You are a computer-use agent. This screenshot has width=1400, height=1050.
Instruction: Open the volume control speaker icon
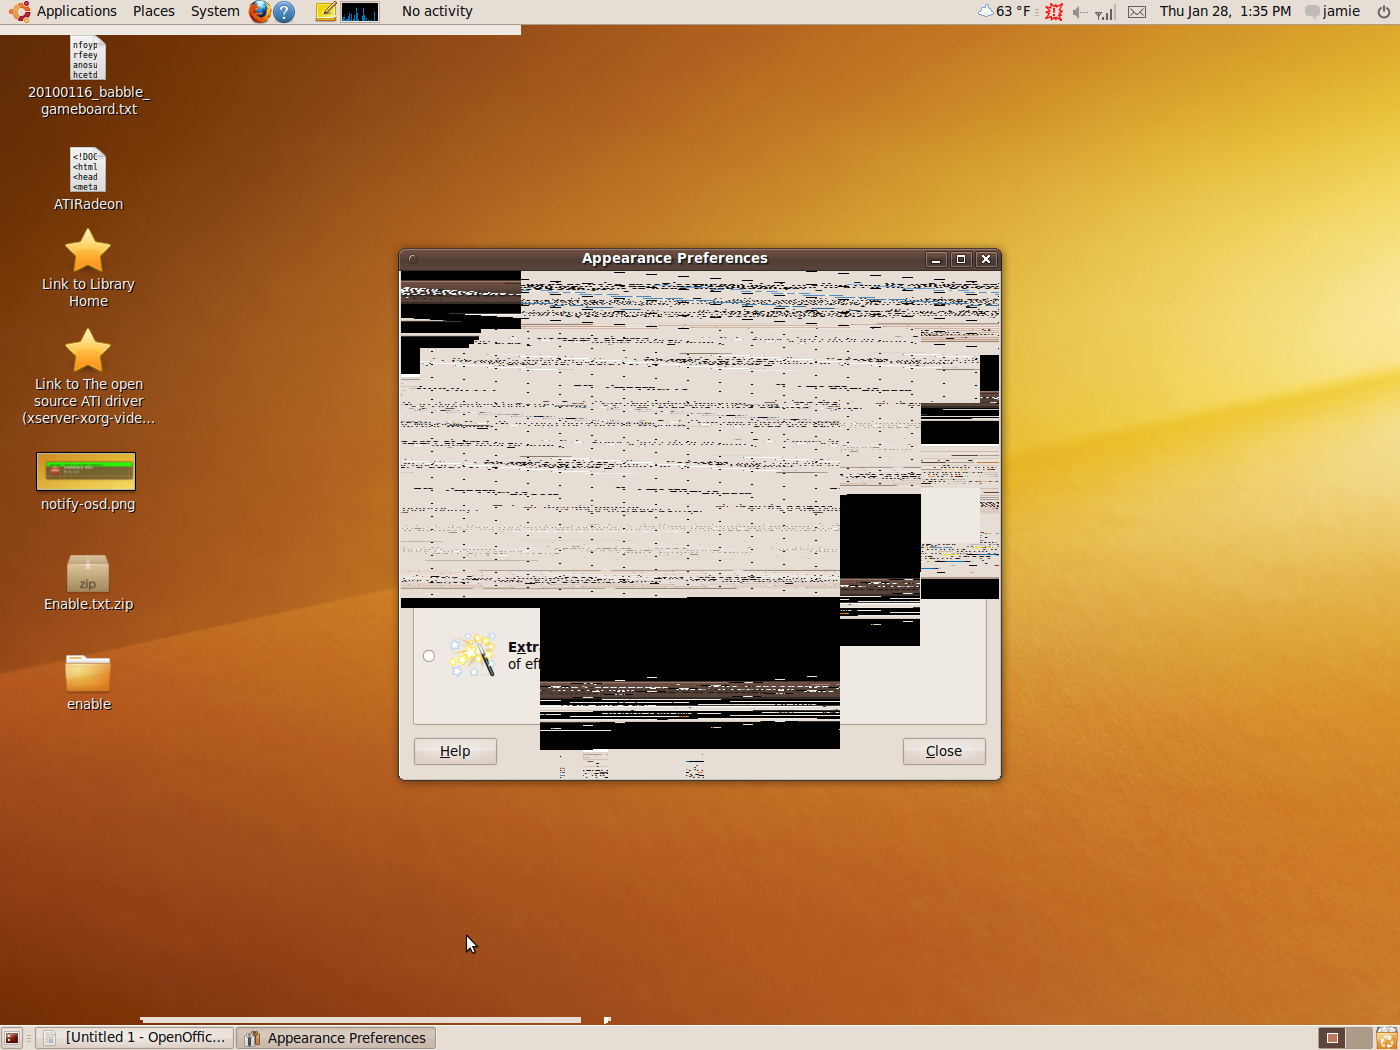coord(1079,12)
